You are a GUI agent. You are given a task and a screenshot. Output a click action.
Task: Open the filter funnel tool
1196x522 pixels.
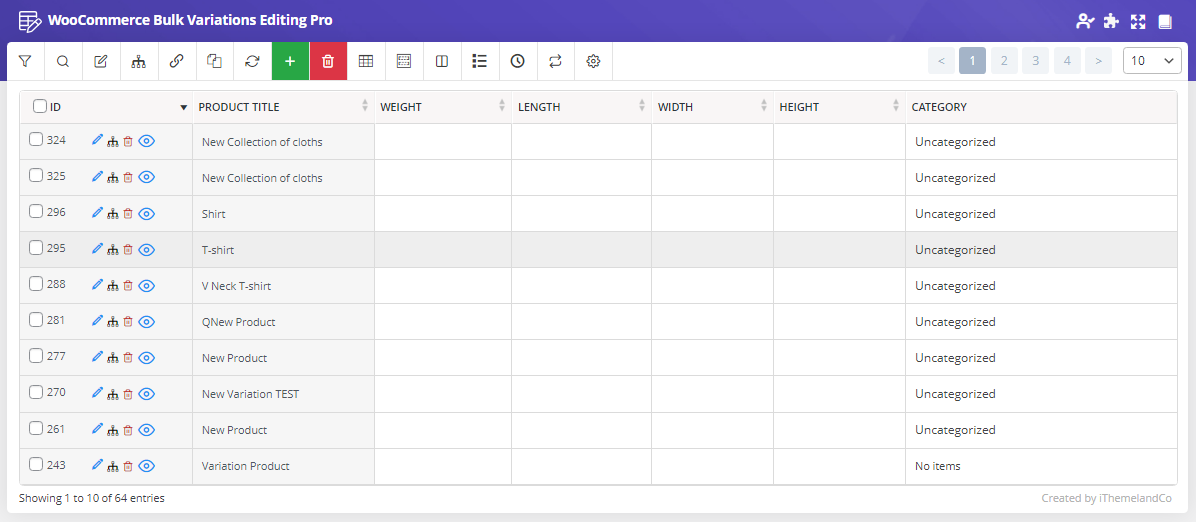25,61
